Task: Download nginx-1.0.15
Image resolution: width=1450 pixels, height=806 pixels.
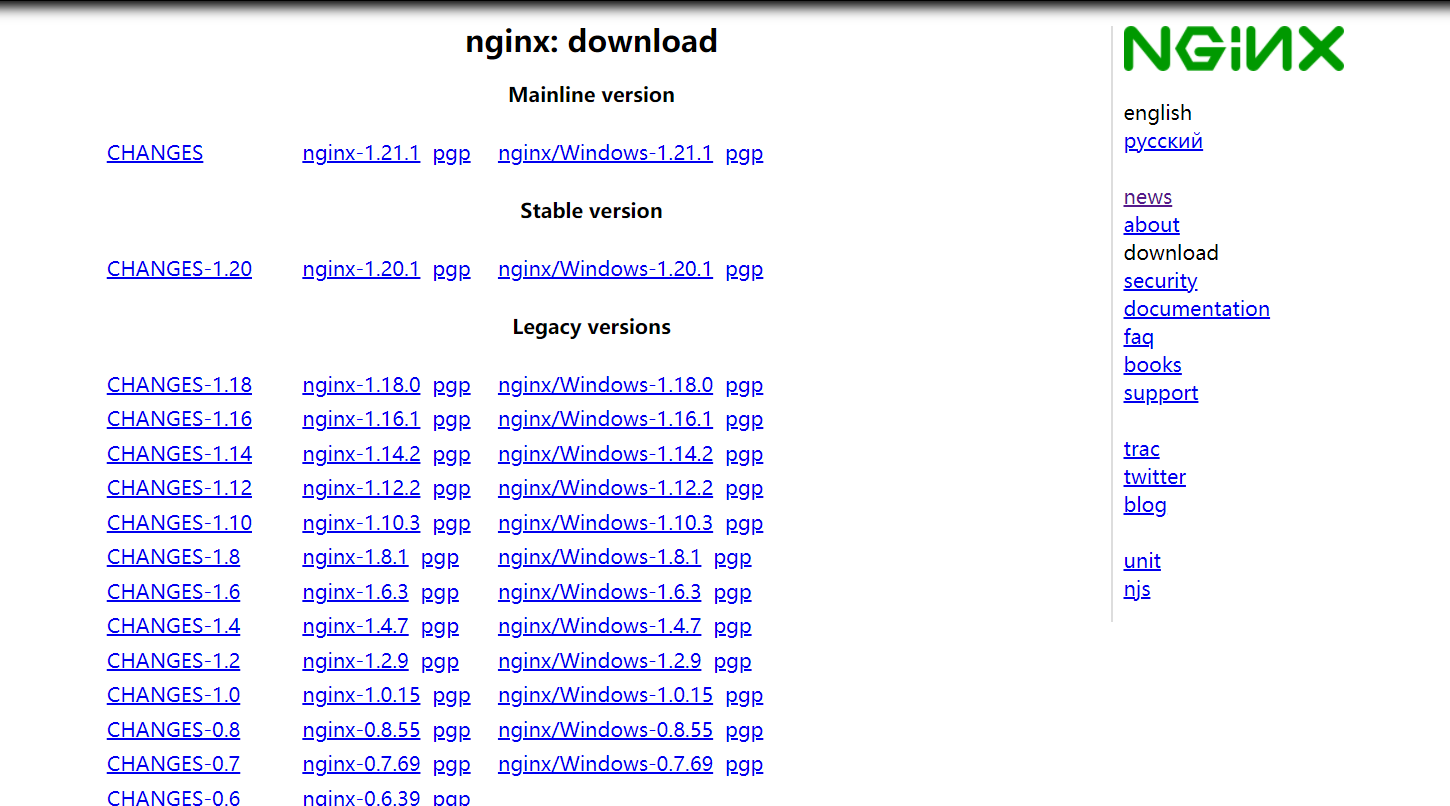Action: (x=361, y=695)
